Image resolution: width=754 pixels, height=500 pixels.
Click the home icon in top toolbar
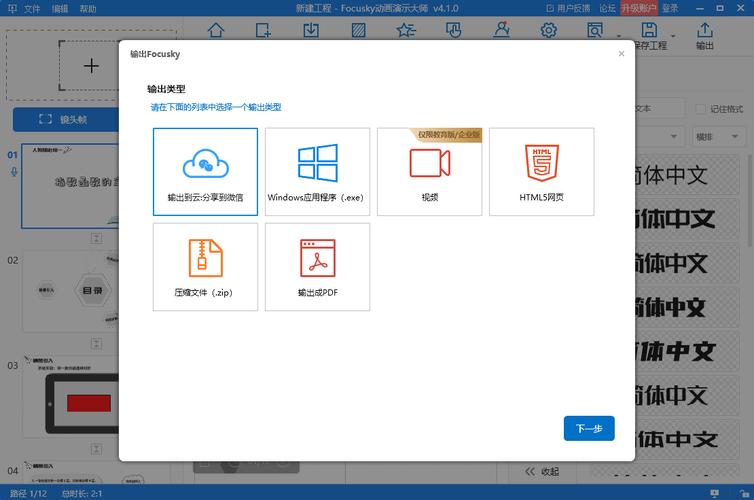pyautogui.click(x=216, y=30)
